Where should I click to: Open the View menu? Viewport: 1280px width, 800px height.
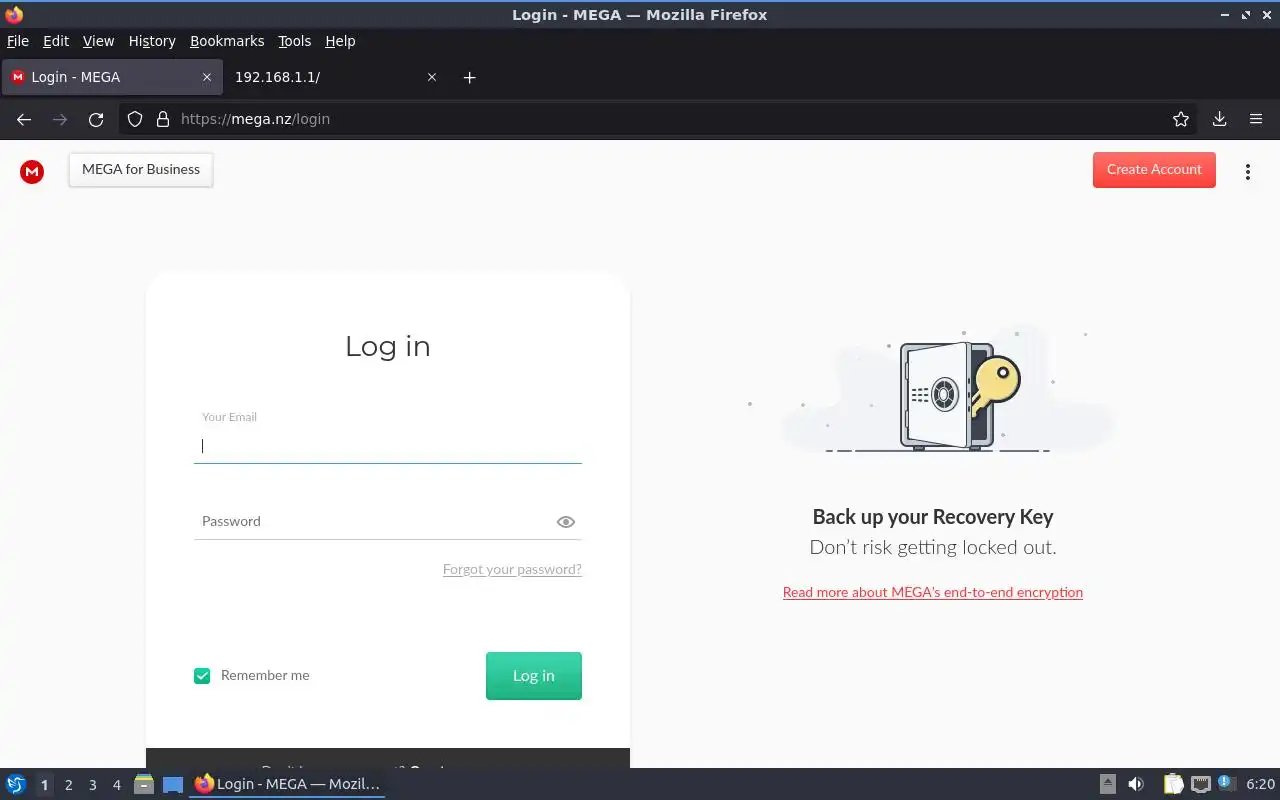click(x=98, y=41)
